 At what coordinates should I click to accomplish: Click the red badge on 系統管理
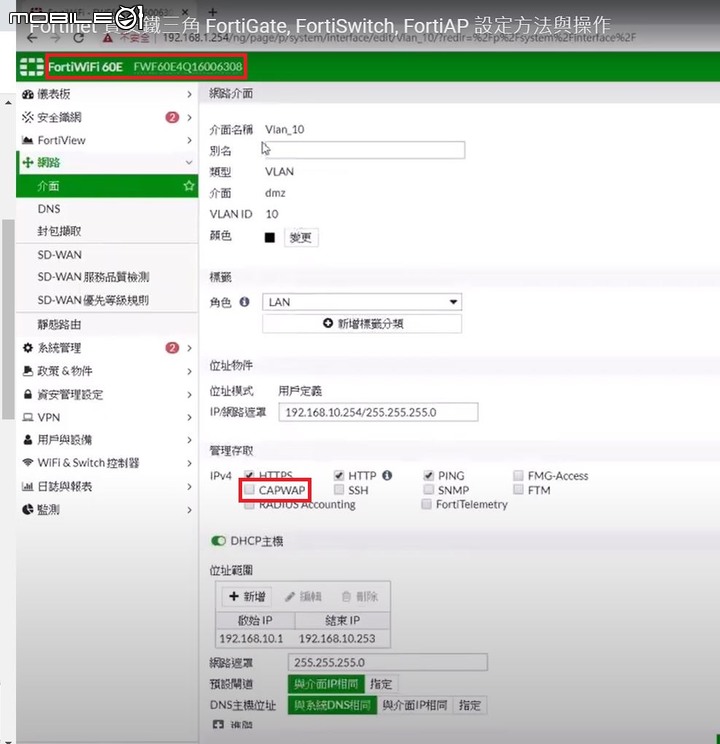click(172, 348)
